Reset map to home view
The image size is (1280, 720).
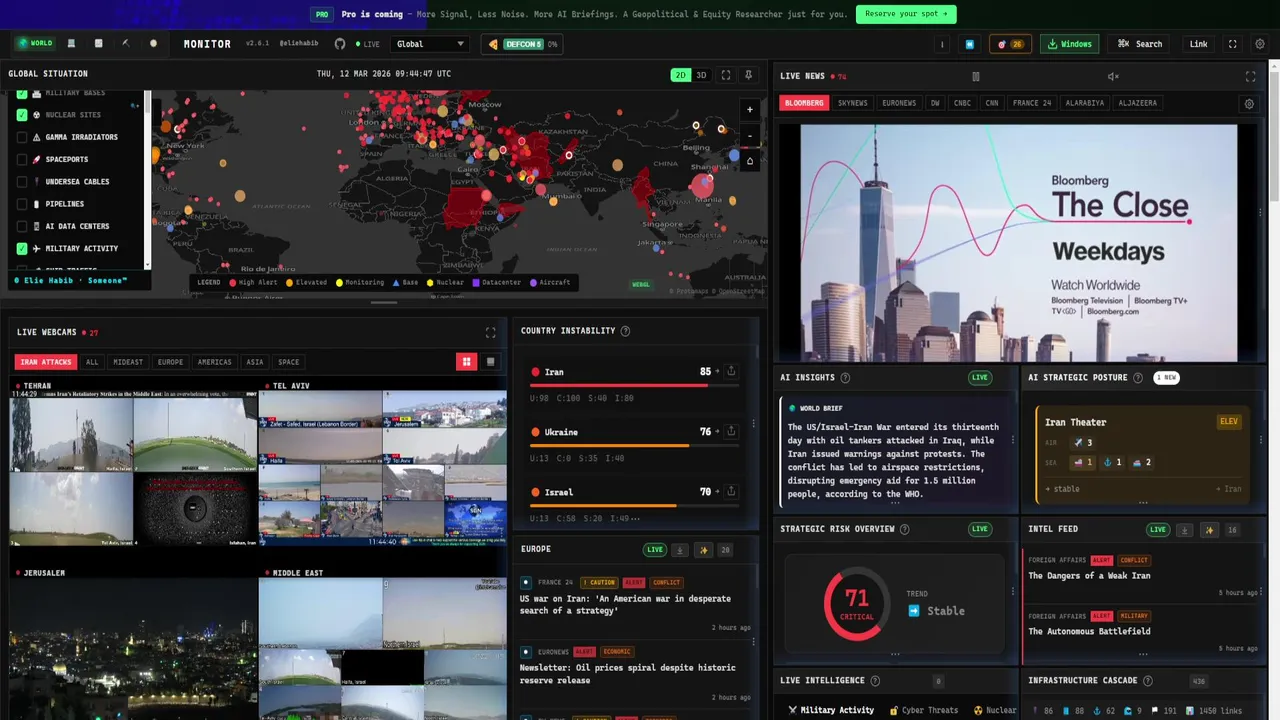(750, 161)
